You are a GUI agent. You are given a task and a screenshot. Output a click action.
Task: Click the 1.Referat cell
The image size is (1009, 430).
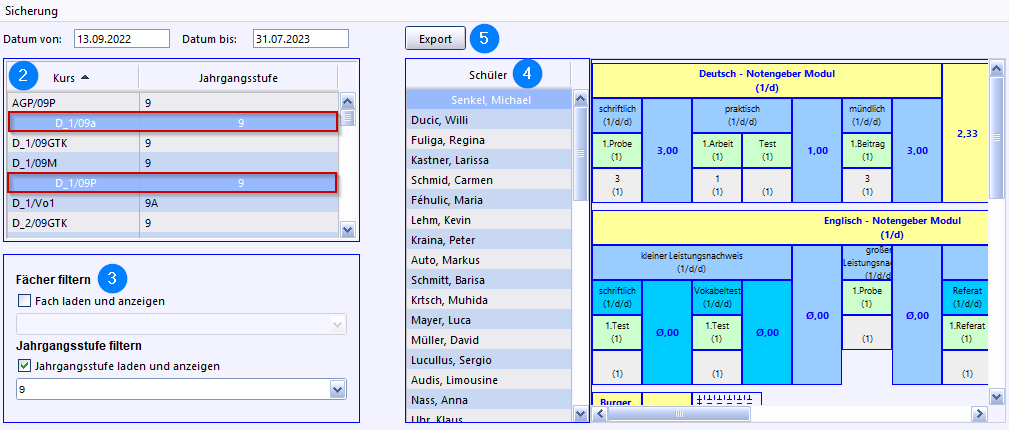click(966, 332)
